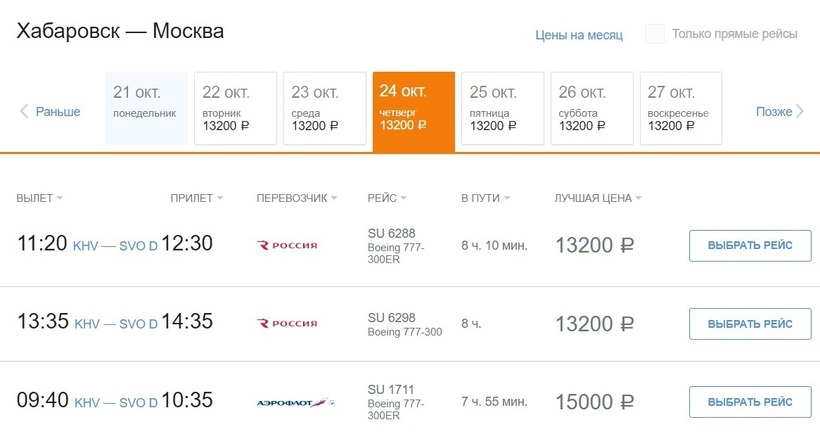Sort by Лучшая цена column

tap(597, 198)
